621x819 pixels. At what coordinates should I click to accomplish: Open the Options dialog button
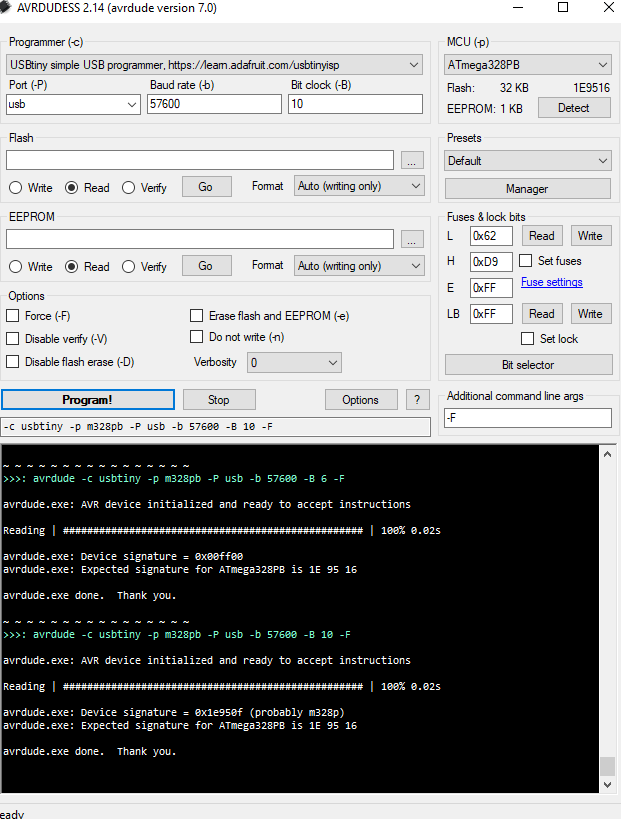point(361,400)
